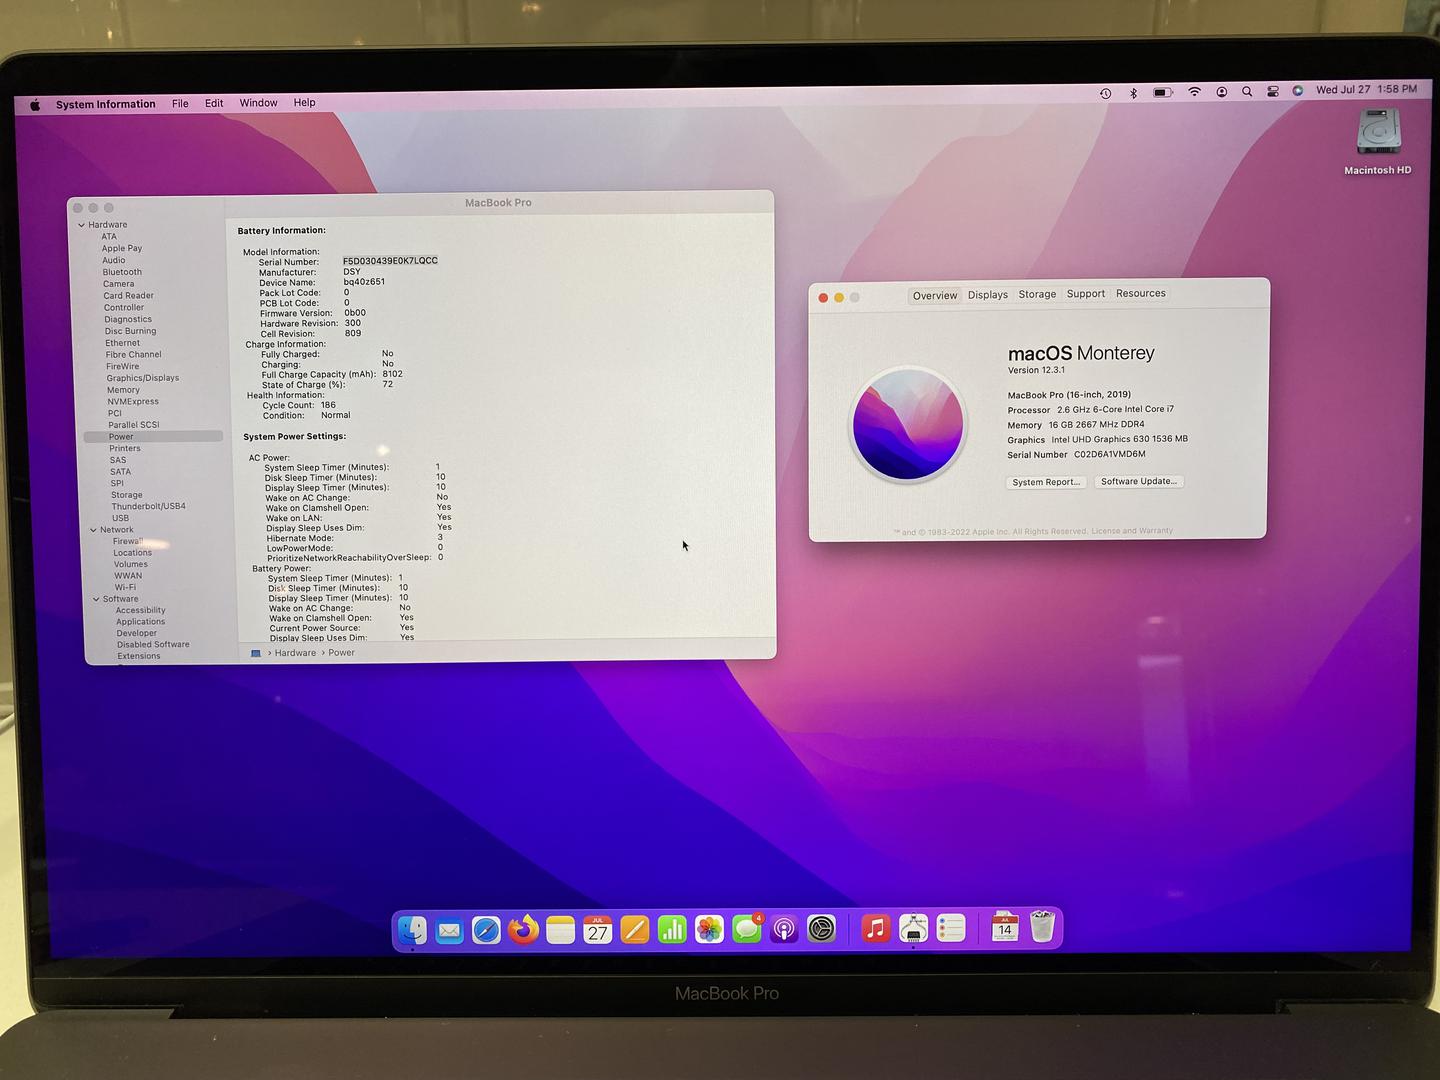Select Apple Pay in the sidebar

[122, 248]
